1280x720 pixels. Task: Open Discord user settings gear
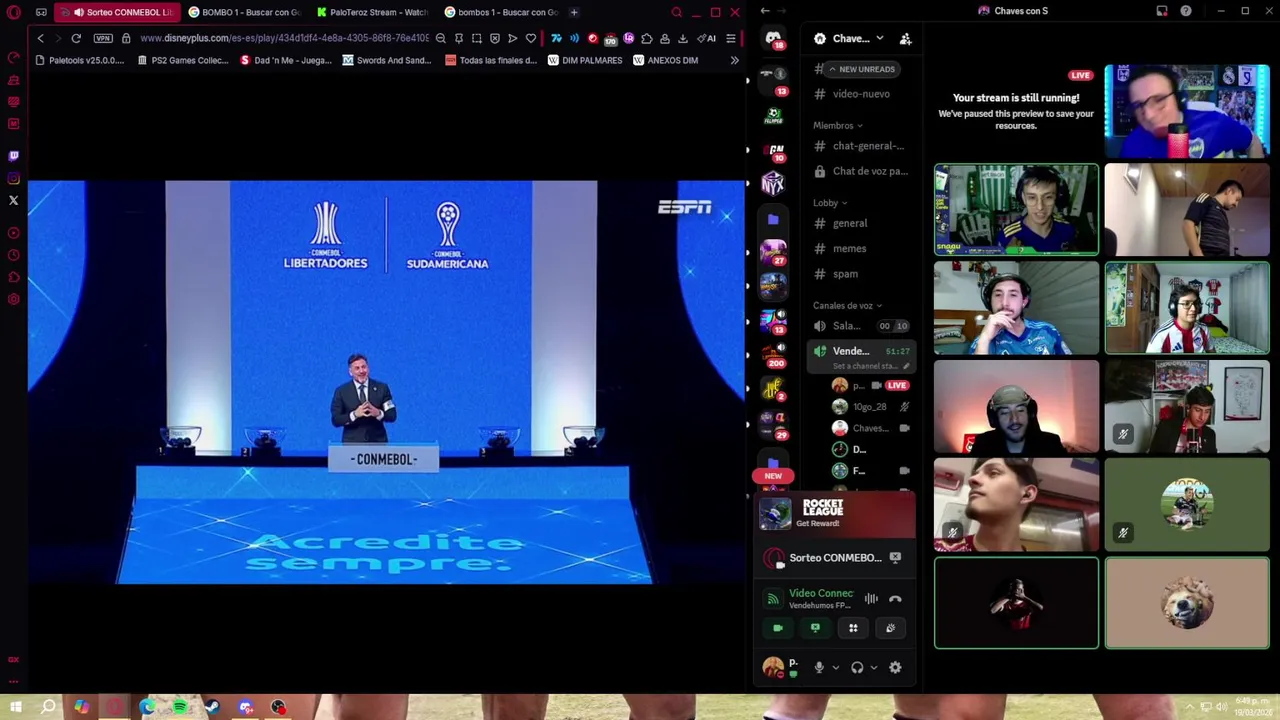(x=895, y=667)
